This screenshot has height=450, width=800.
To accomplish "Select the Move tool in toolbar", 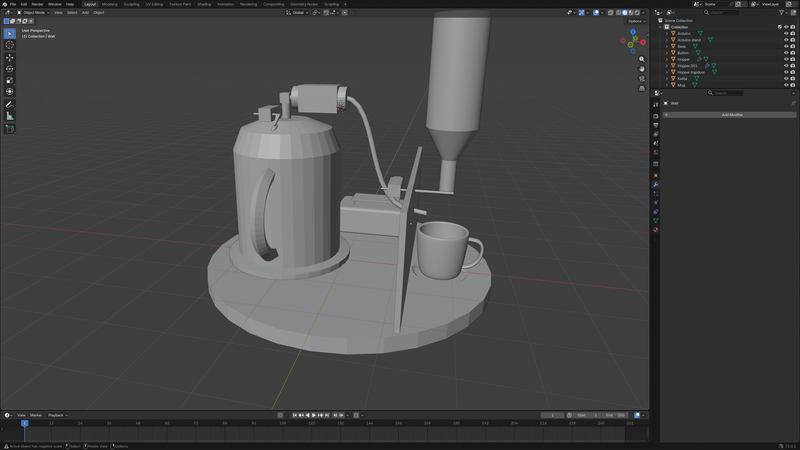I will point(10,57).
